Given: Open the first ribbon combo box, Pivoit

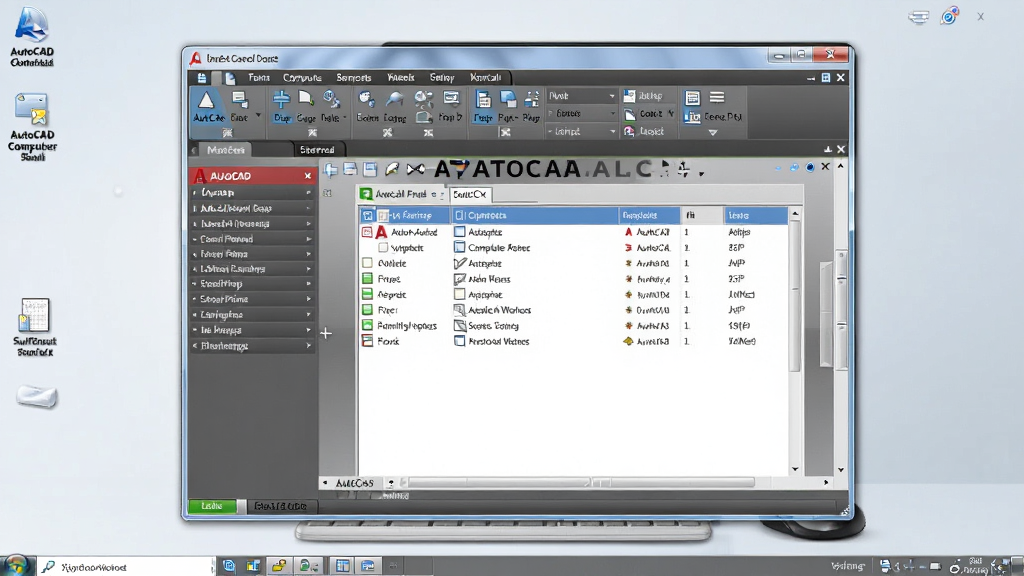Looking at the screenshot, I should pos(582,96).
